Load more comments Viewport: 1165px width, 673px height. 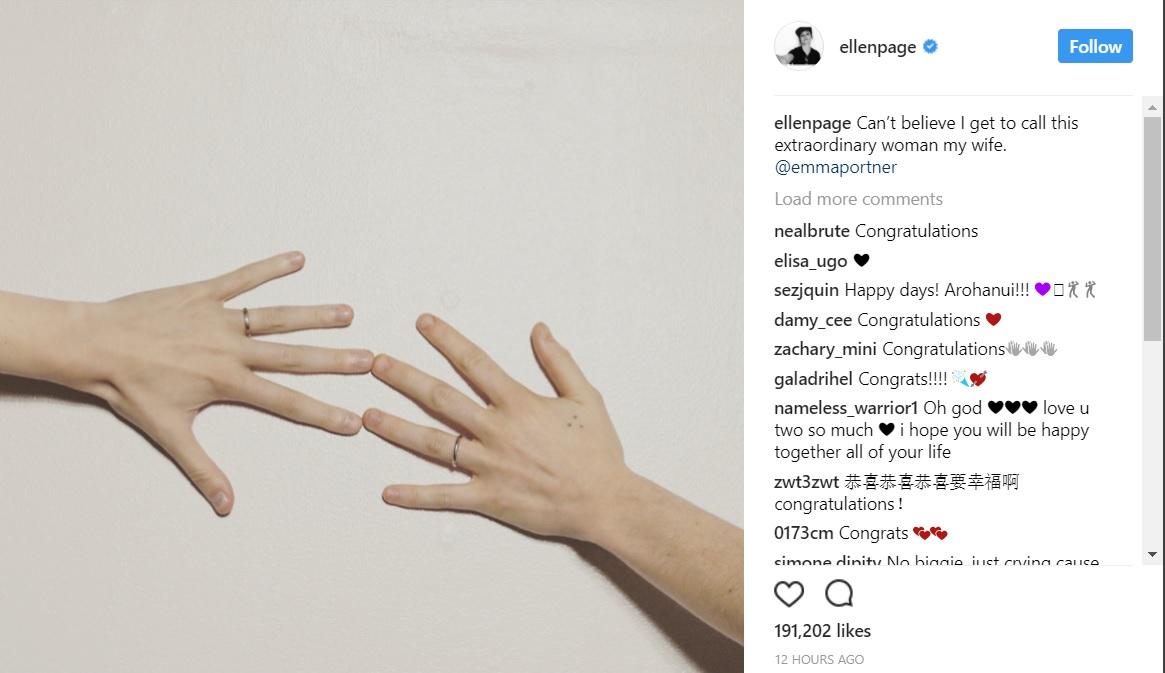tap(858, 199)
